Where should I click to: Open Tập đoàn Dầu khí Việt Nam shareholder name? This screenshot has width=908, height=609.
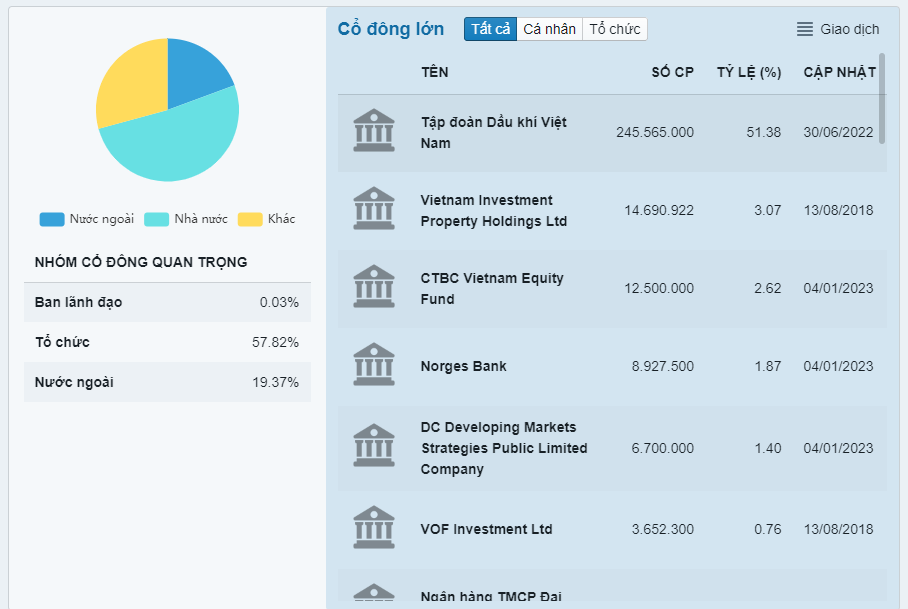coord(493,133)
